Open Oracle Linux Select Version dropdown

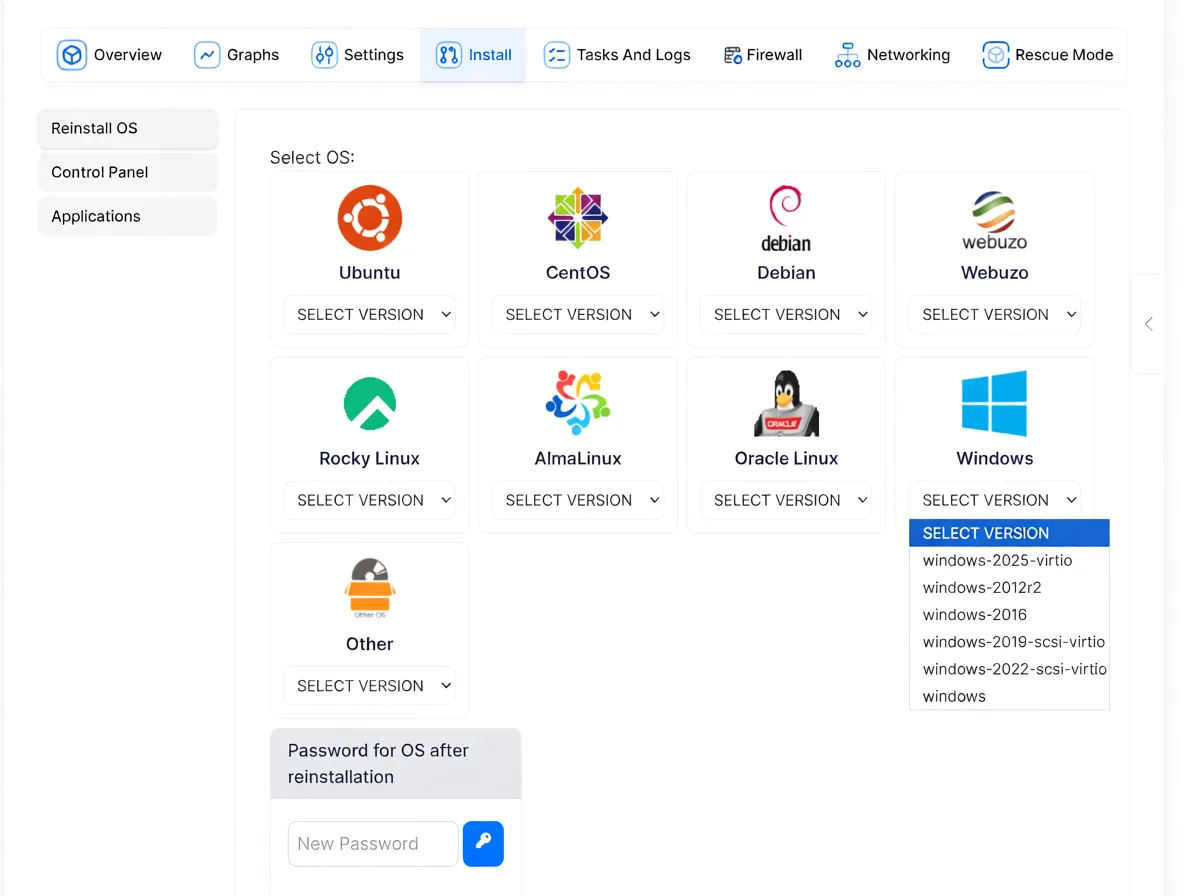click(x=786, y=500)
